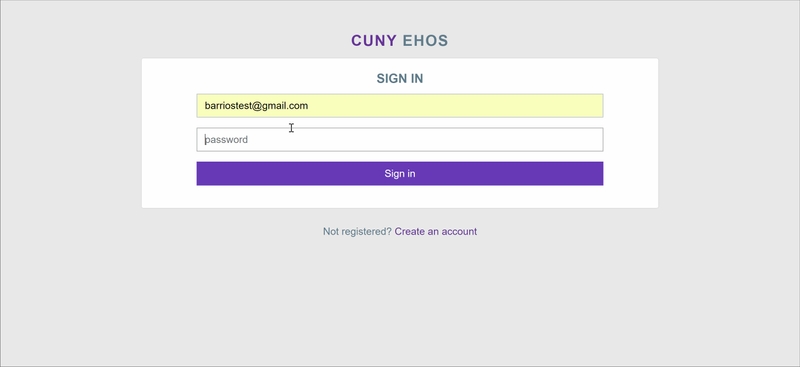The height and width of the screenshot is (367, 800).
Task: Click the purple Sign in button
Action: (399, 174)
